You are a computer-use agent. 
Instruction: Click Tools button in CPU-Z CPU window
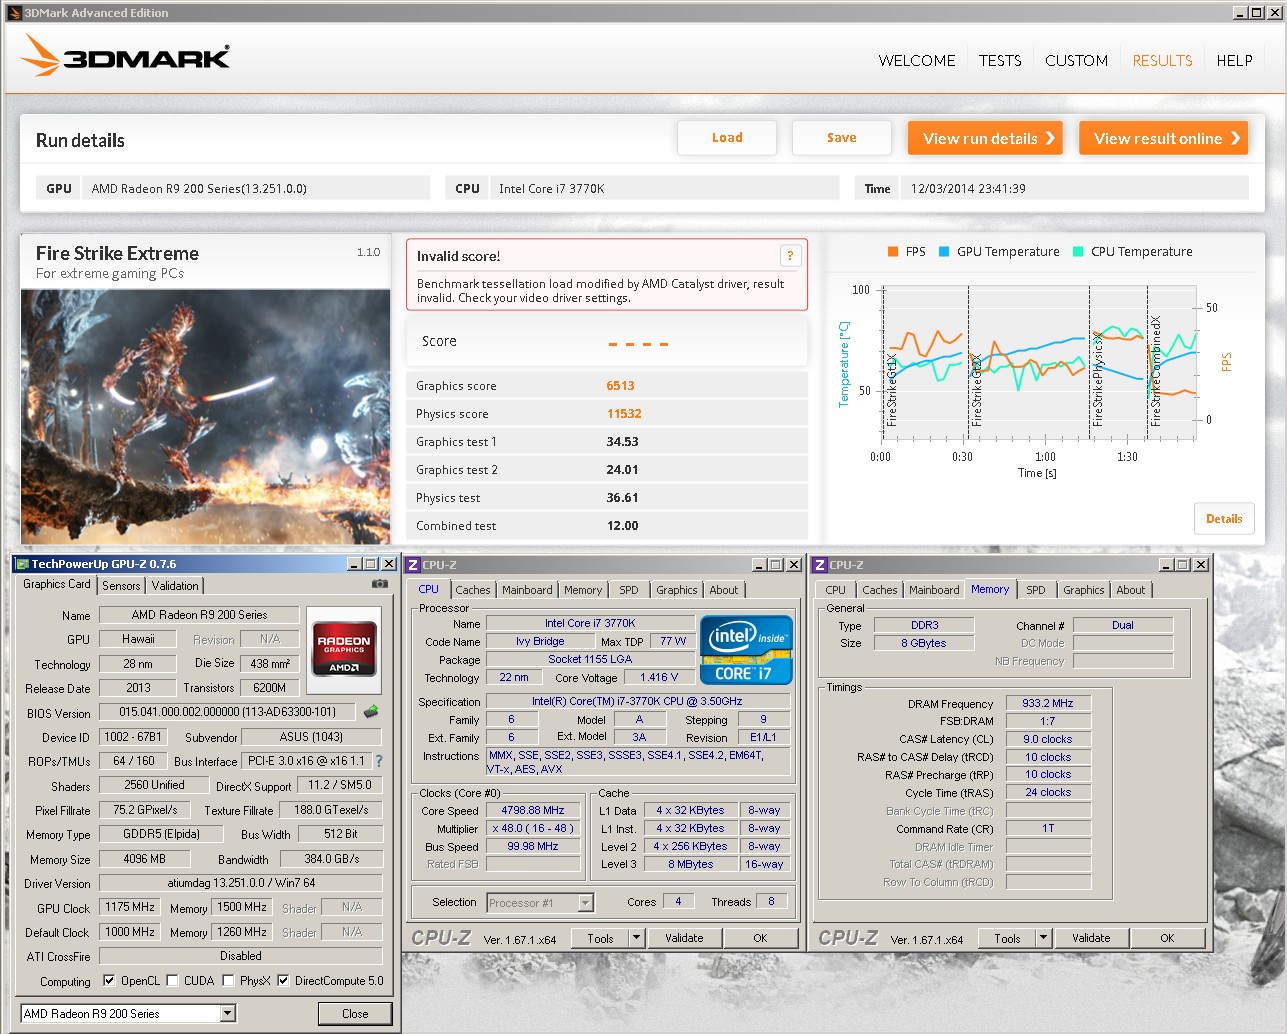(600, 938)
